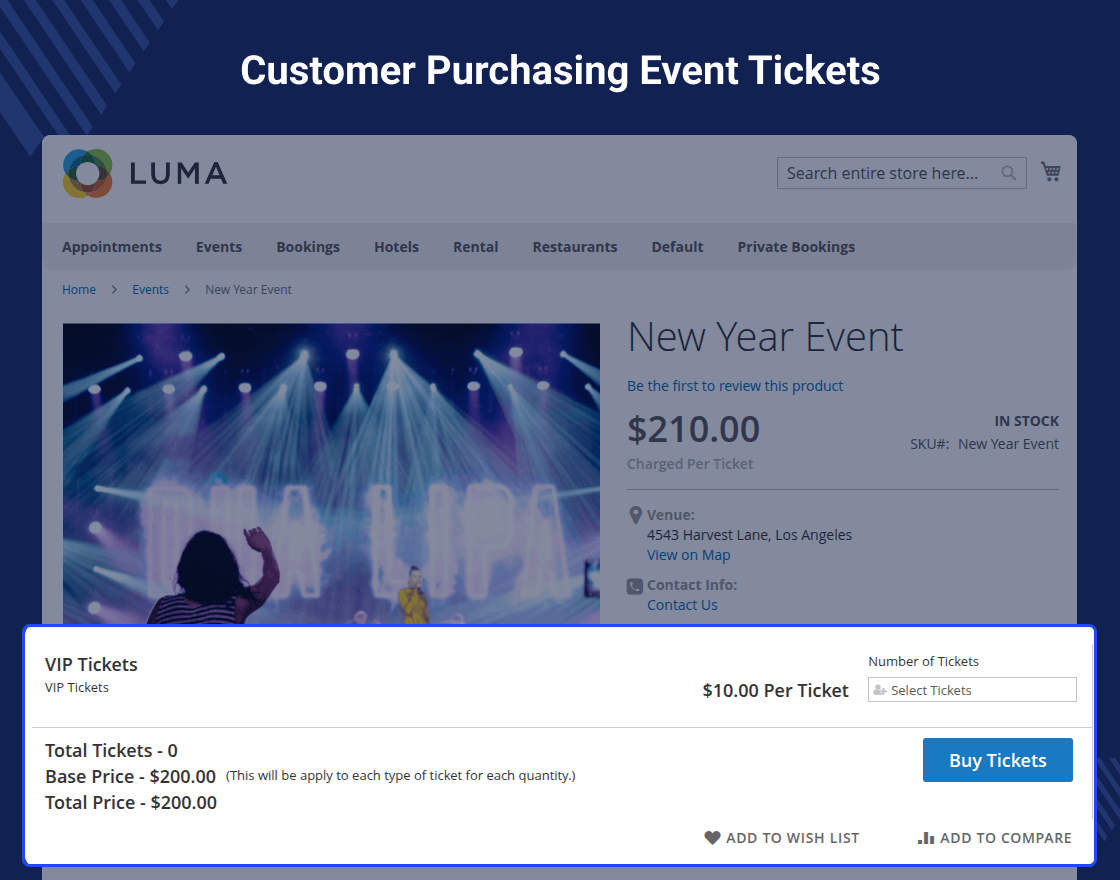Open the Select Tickets dropdown
Image resolution: width=1120 pixels, height=880 pixels.
972,690
